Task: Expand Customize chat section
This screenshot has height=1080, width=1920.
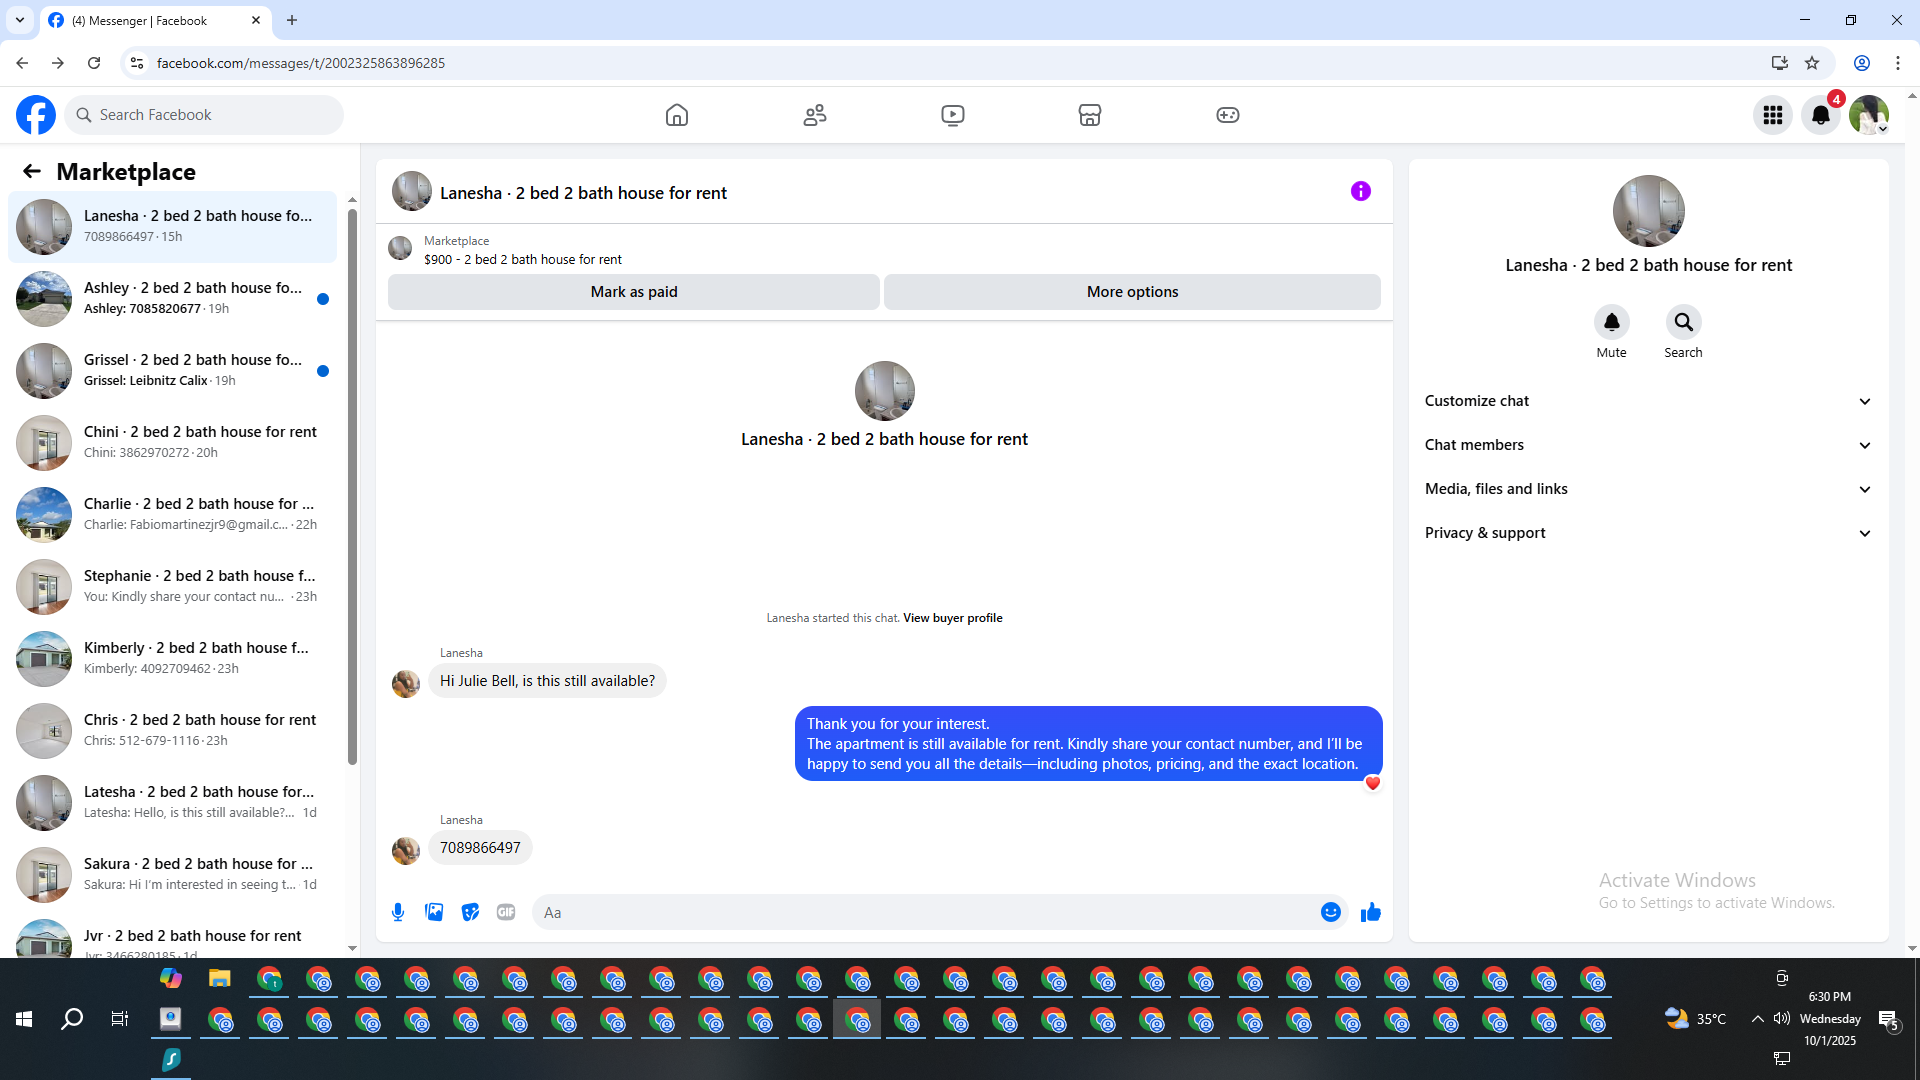Action: tap(1648, 401)
